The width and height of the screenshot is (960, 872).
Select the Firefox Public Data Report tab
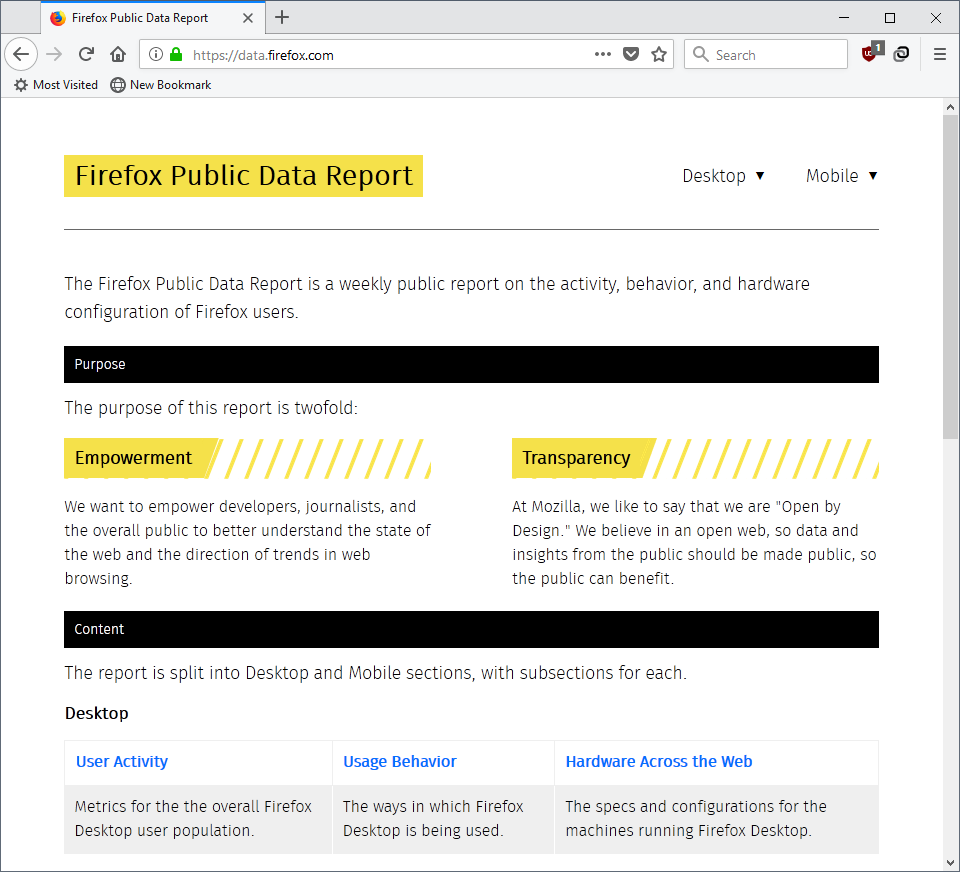pyautogui.click(x=153, y=18)
